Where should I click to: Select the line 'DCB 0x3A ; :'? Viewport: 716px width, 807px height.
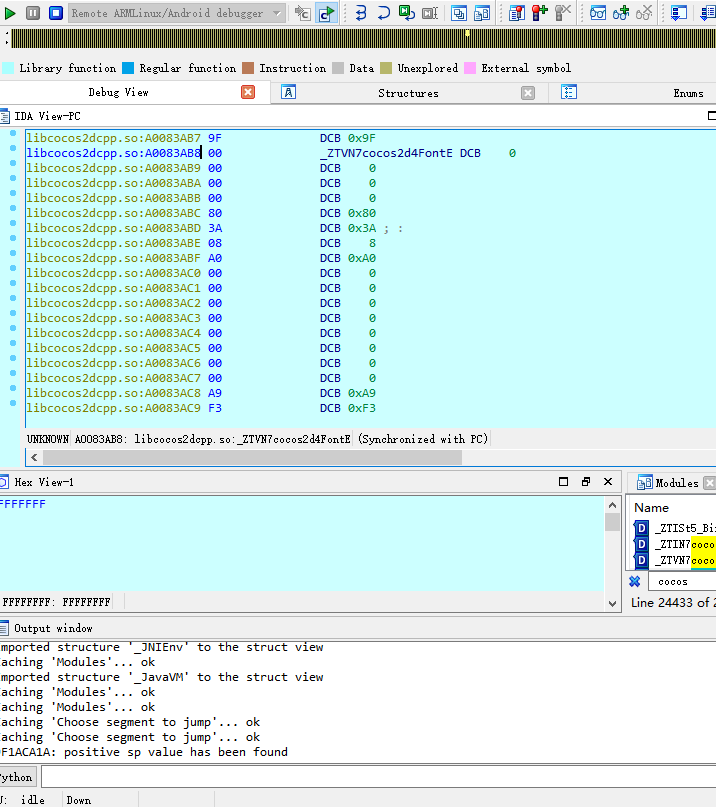click(361, 228)
